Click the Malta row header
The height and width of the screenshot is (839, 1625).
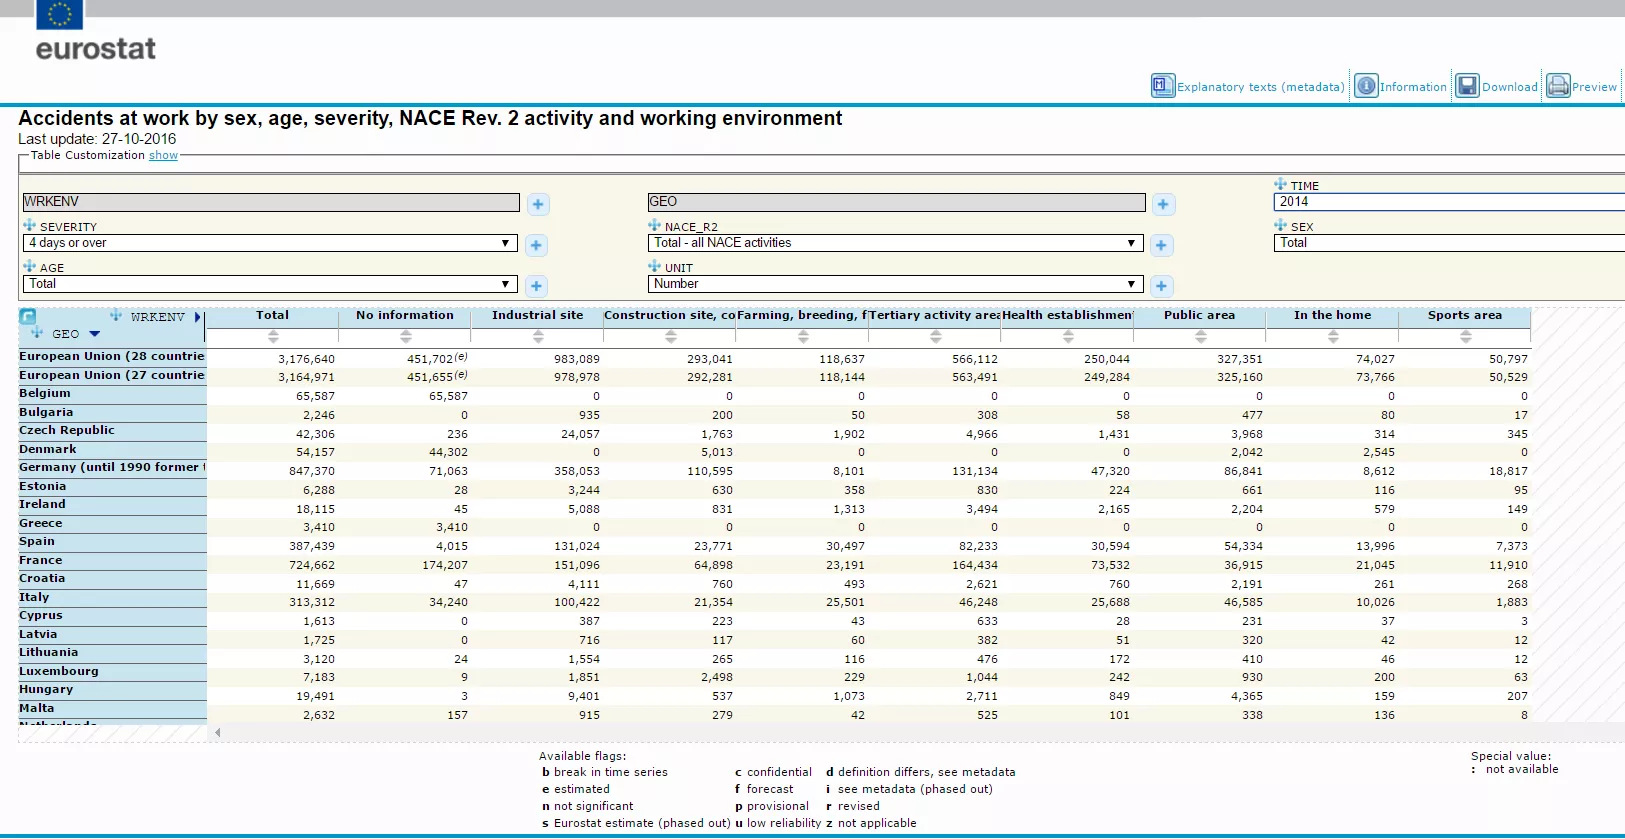click(x=112, y=709)
